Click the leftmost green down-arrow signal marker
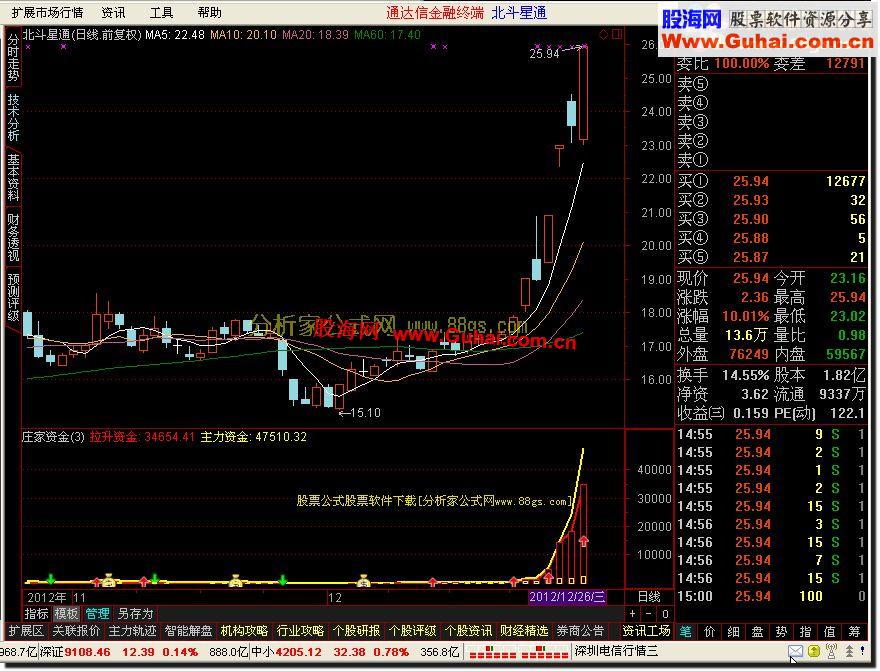Viewport: 880px width, 671px height. coord(51,579)
